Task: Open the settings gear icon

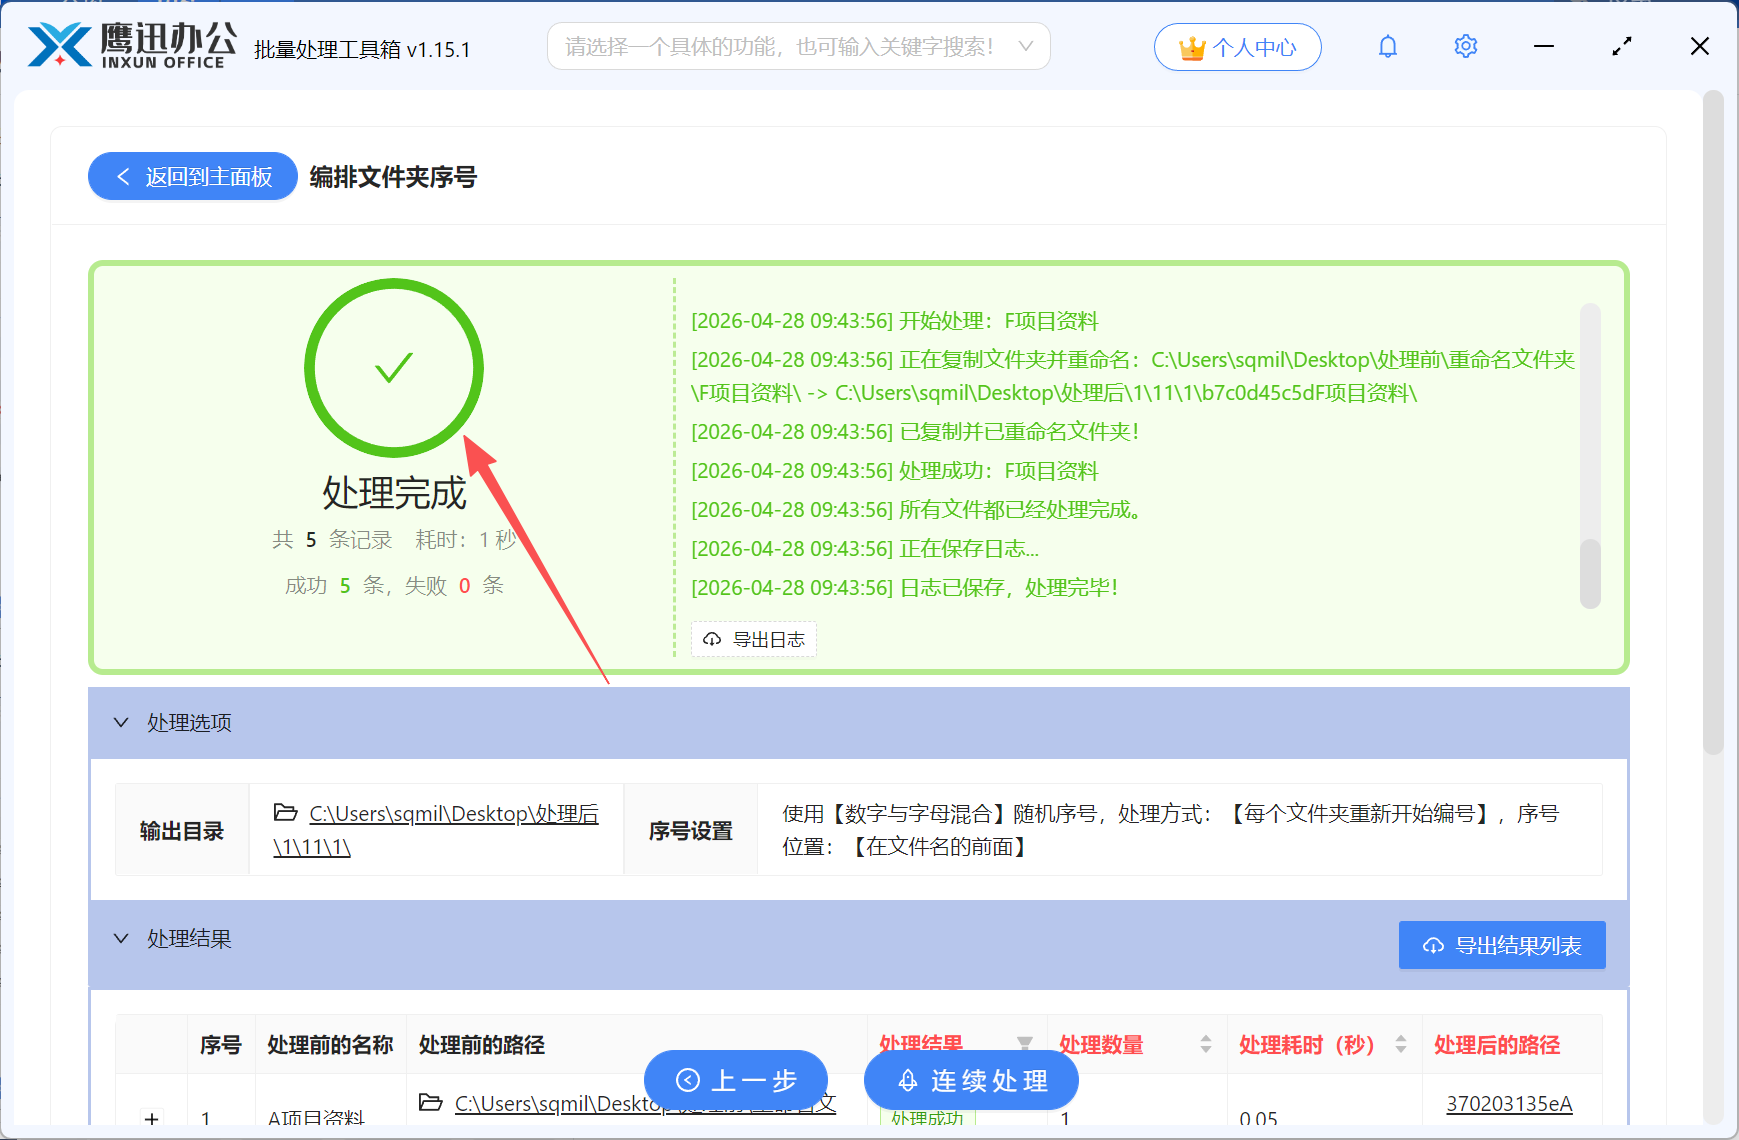Action: click(x=1465, y=46)
